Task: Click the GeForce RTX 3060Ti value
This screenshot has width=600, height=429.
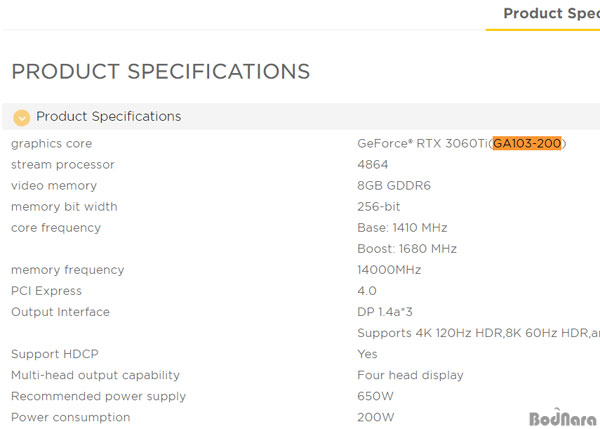Action: coord(423,144)
